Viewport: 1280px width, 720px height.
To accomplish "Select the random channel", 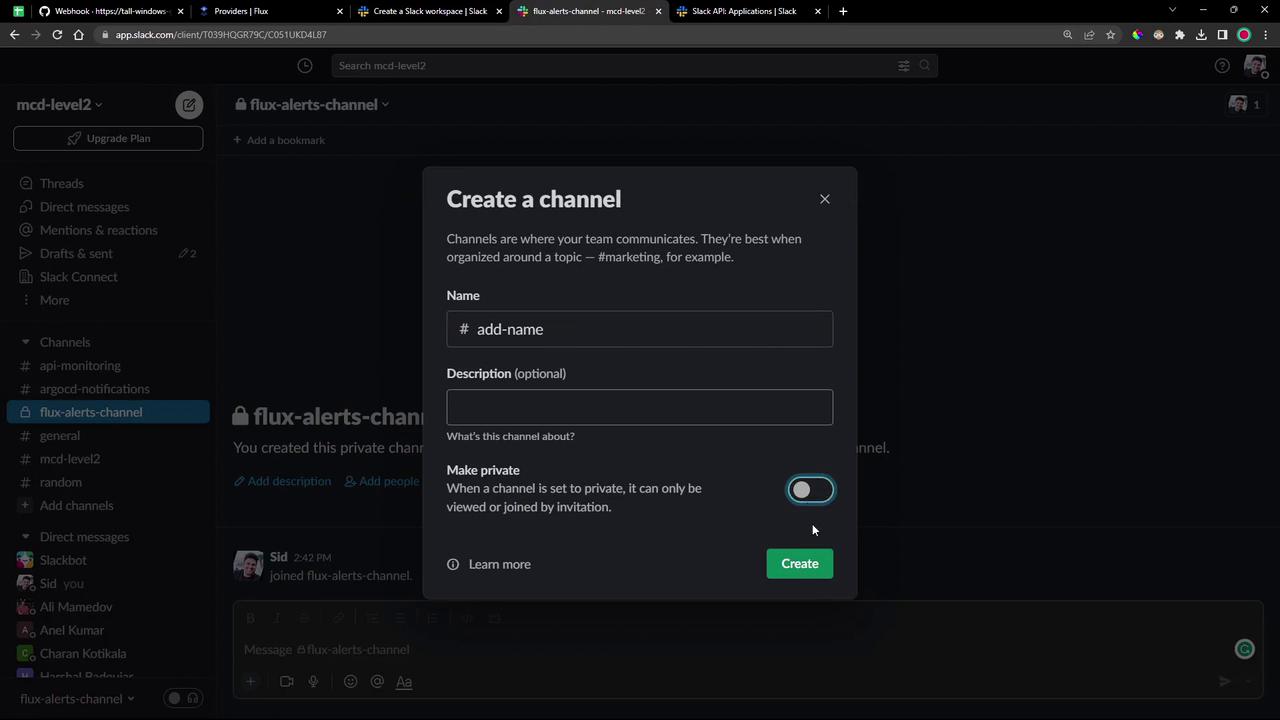I will [x=61, y=482].
